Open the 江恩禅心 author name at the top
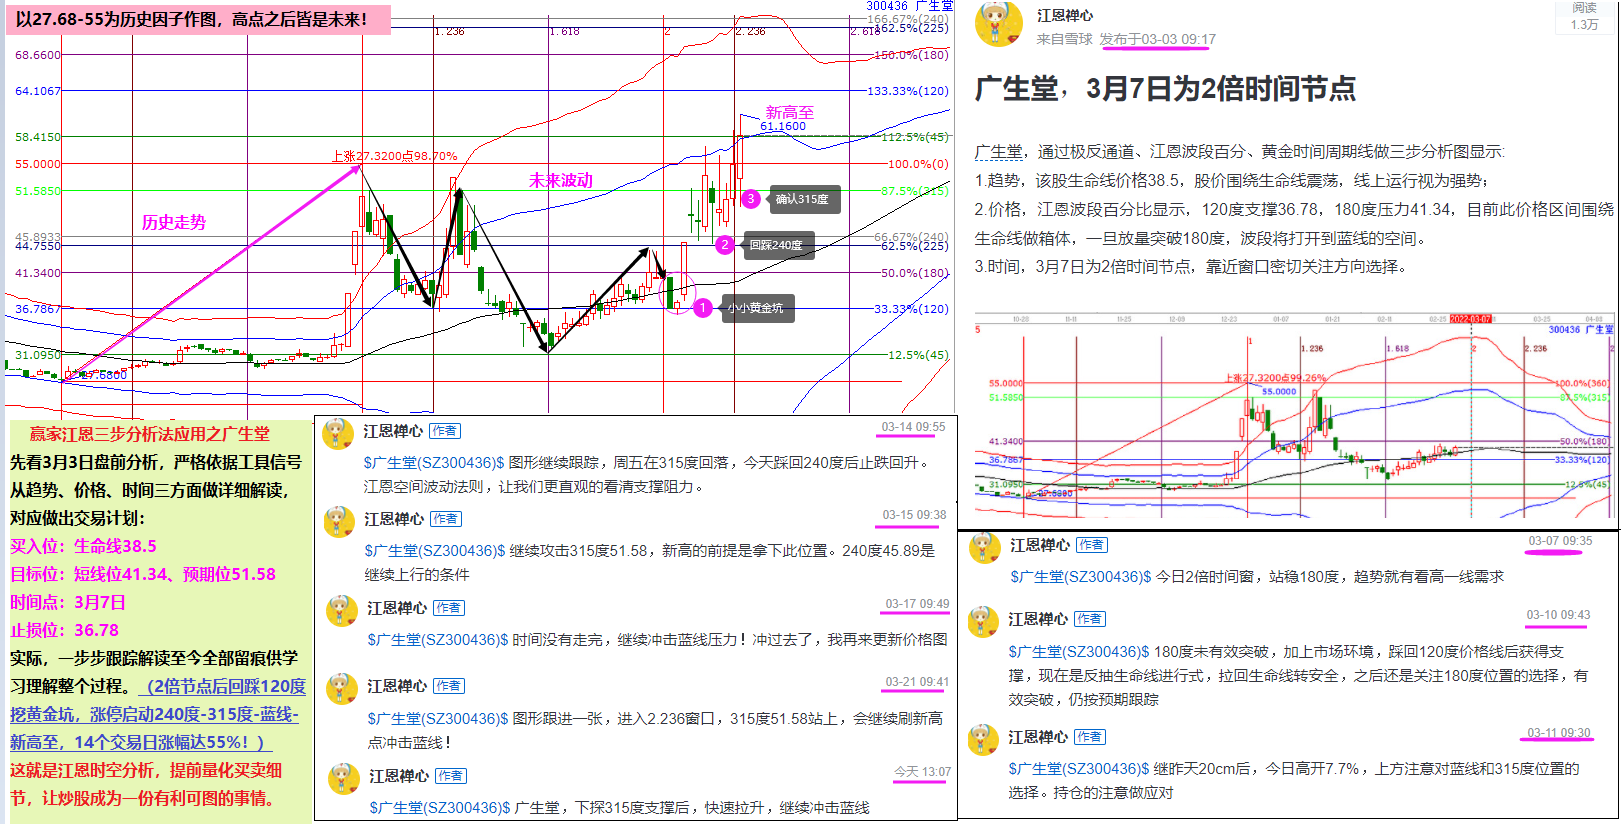 coord(1065,16)
